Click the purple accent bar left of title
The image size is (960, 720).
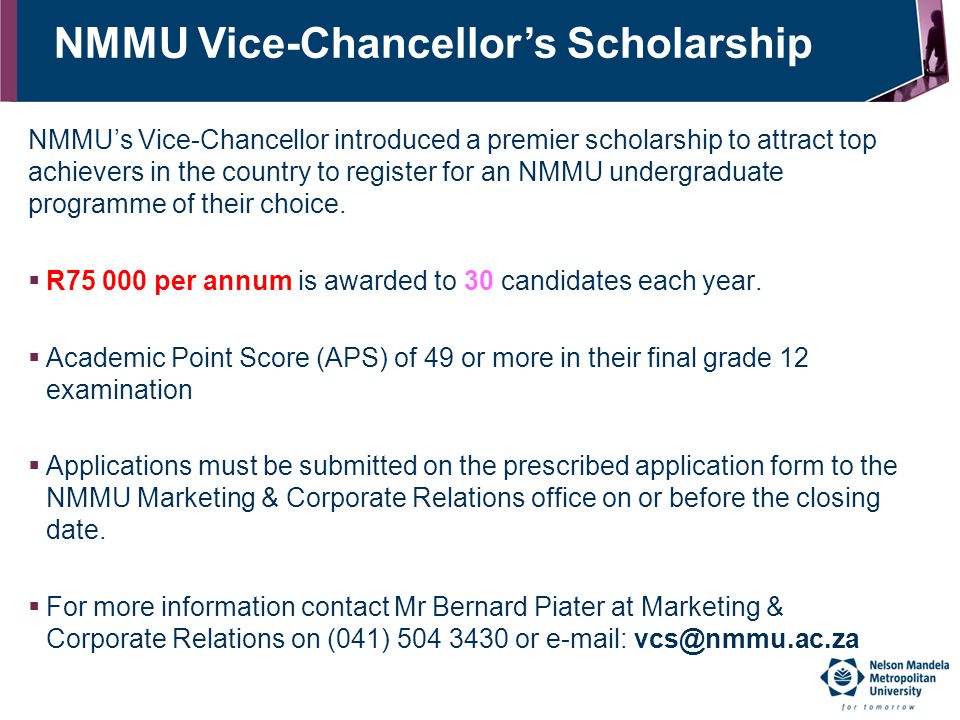pyautogui.click(x=9, y=50)
